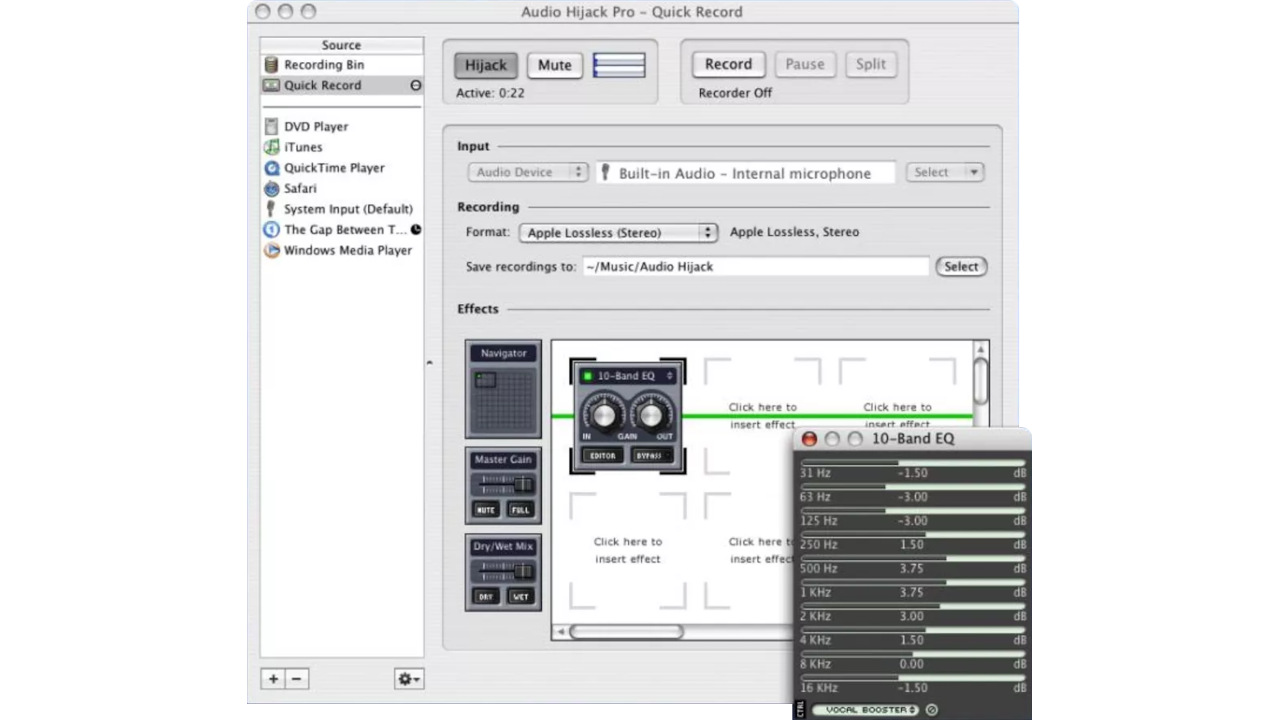
Task: Click the IN gain knob
Action: 604,415
